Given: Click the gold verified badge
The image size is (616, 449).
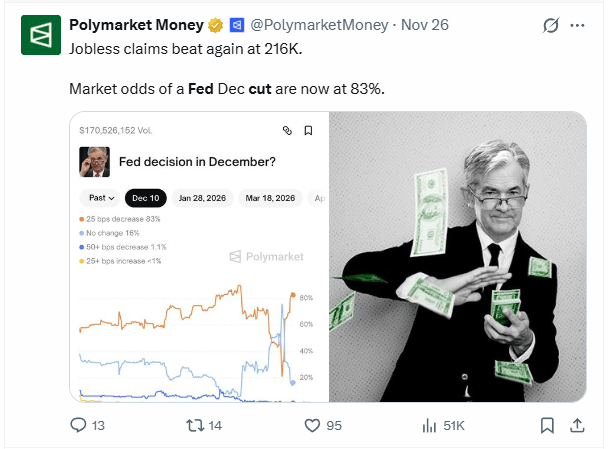Looking at the screenshot, I should (215, 26).
